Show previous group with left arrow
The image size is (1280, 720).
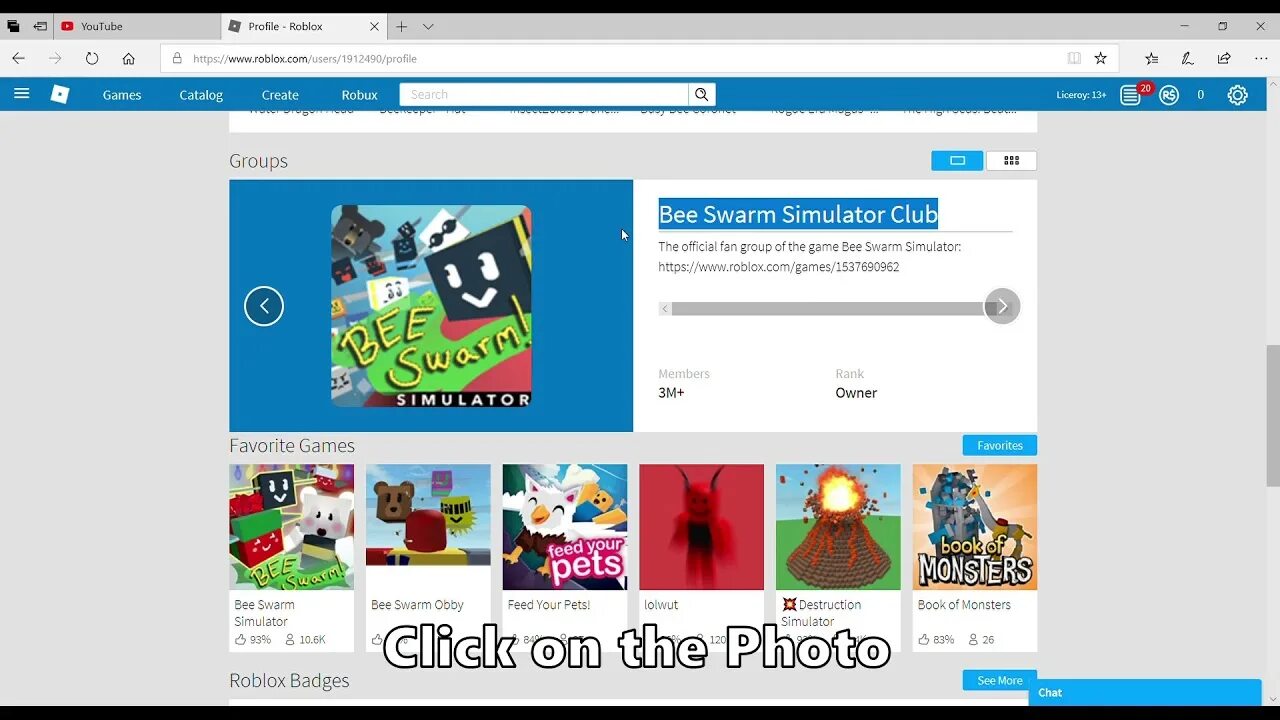pos(264,306)
